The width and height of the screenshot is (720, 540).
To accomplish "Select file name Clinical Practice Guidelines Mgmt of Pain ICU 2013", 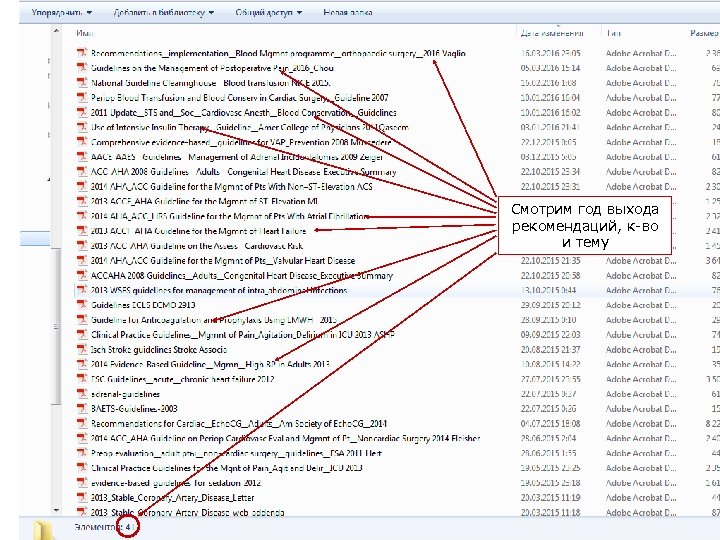I will (226, 468).
